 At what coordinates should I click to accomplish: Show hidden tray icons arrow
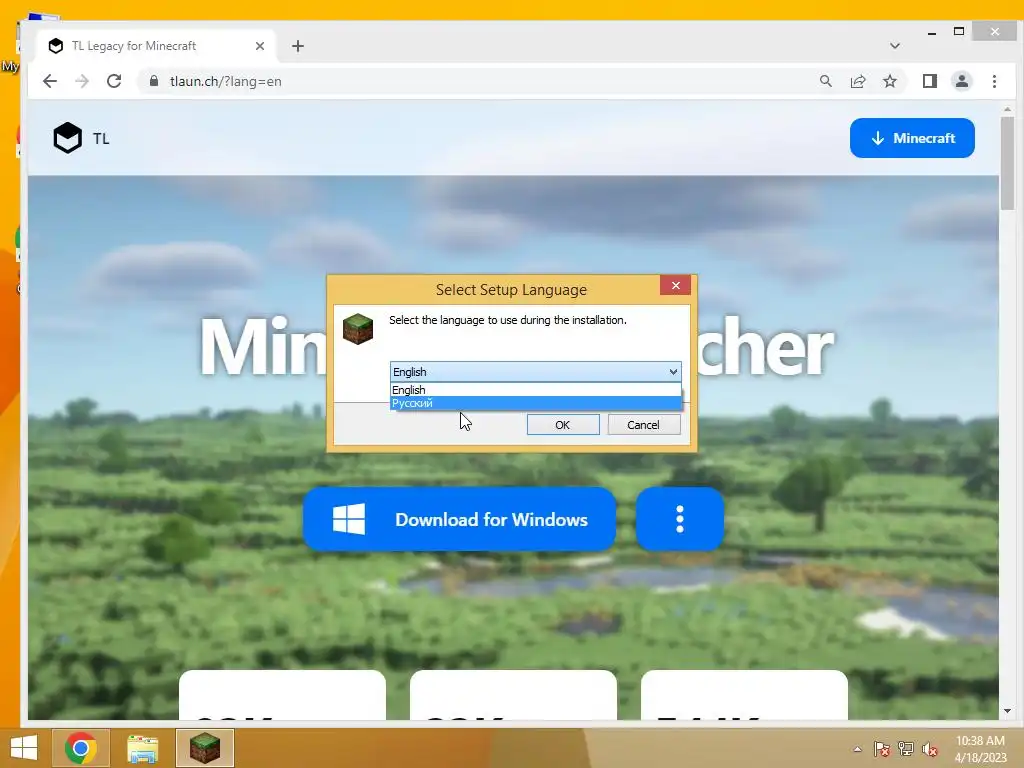(x=857, y=749)
